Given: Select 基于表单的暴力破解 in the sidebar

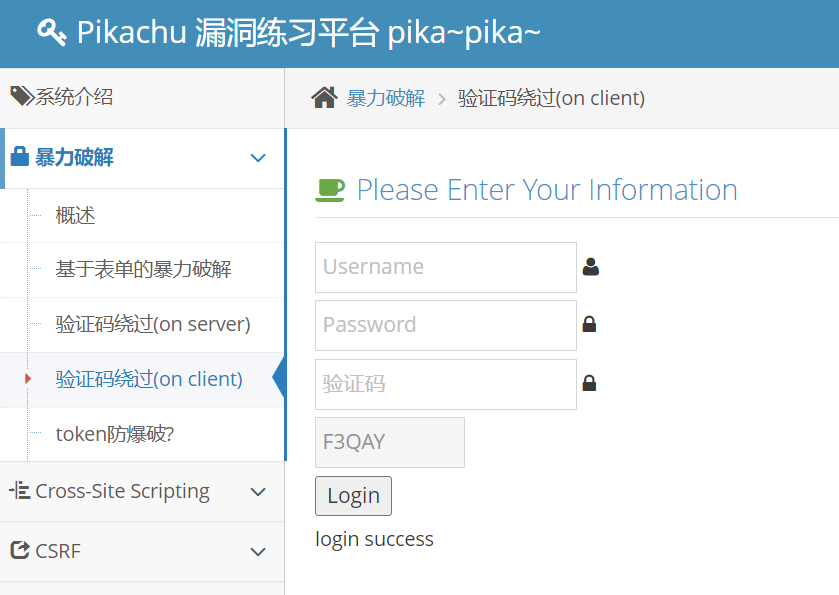Looking at the screenshot, I should [143, 269].
